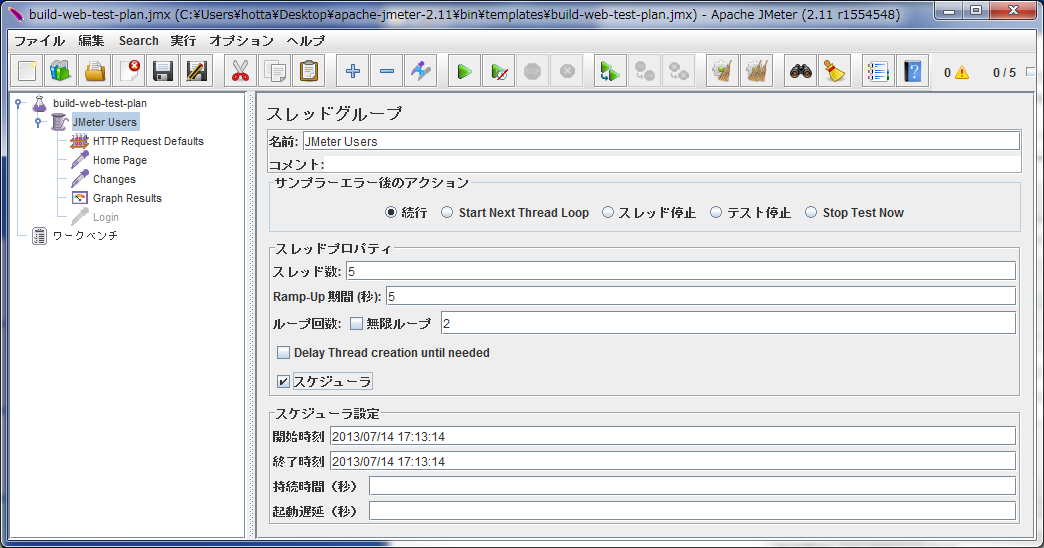Open the ファイル menu
1044x548 pixels.
pyautogui.click(x=40, y=41)
